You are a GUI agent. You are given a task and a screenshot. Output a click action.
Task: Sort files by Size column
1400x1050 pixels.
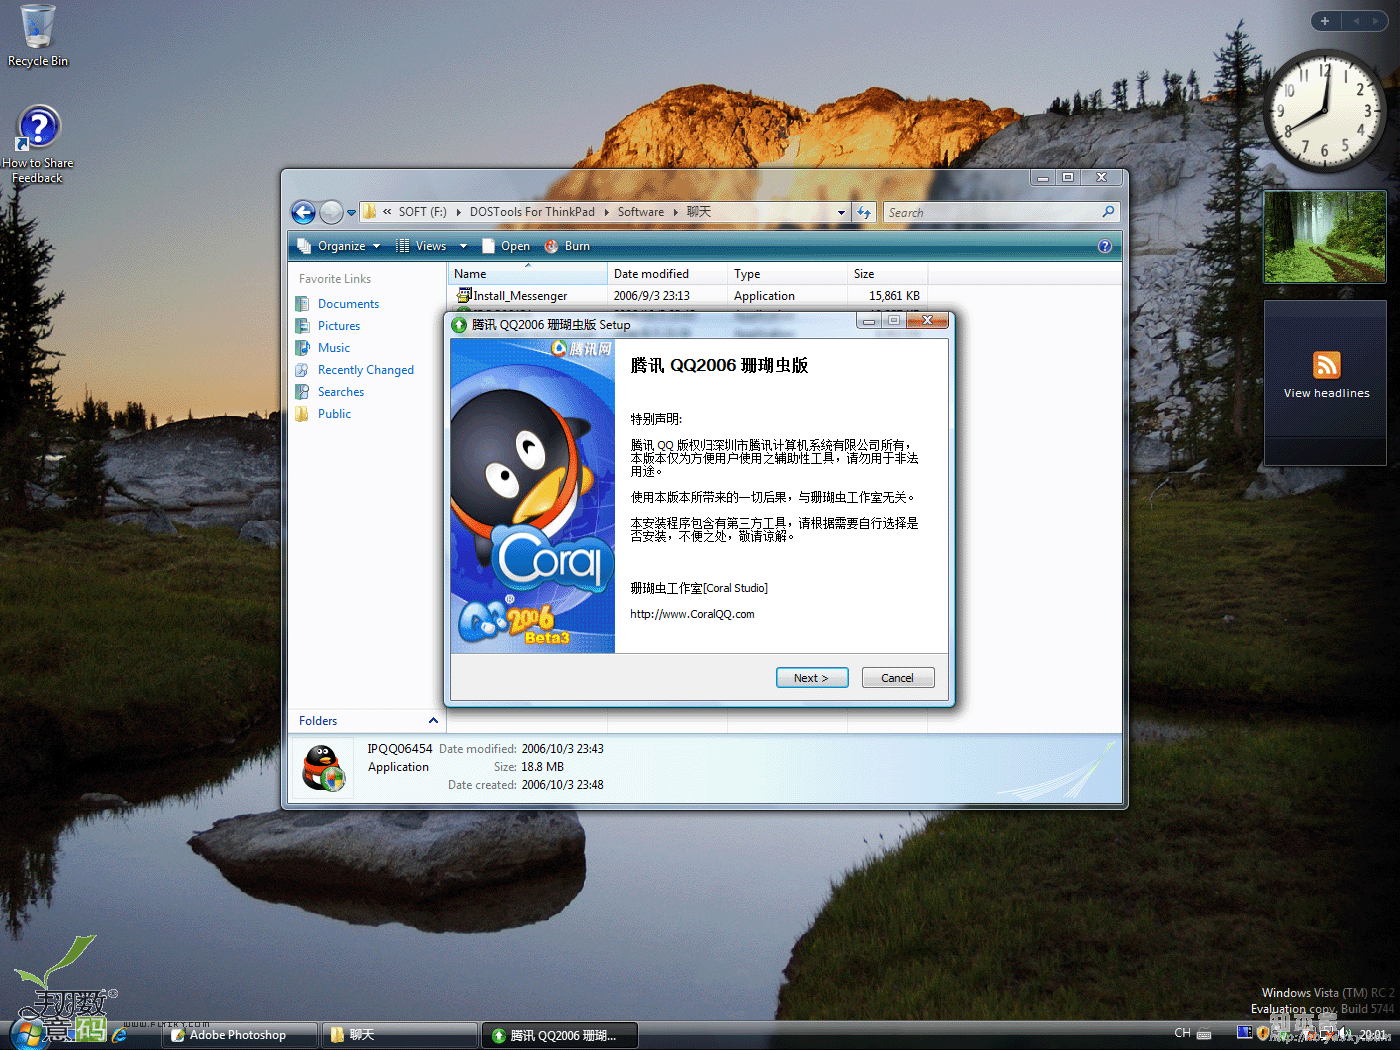click(887, 274)
